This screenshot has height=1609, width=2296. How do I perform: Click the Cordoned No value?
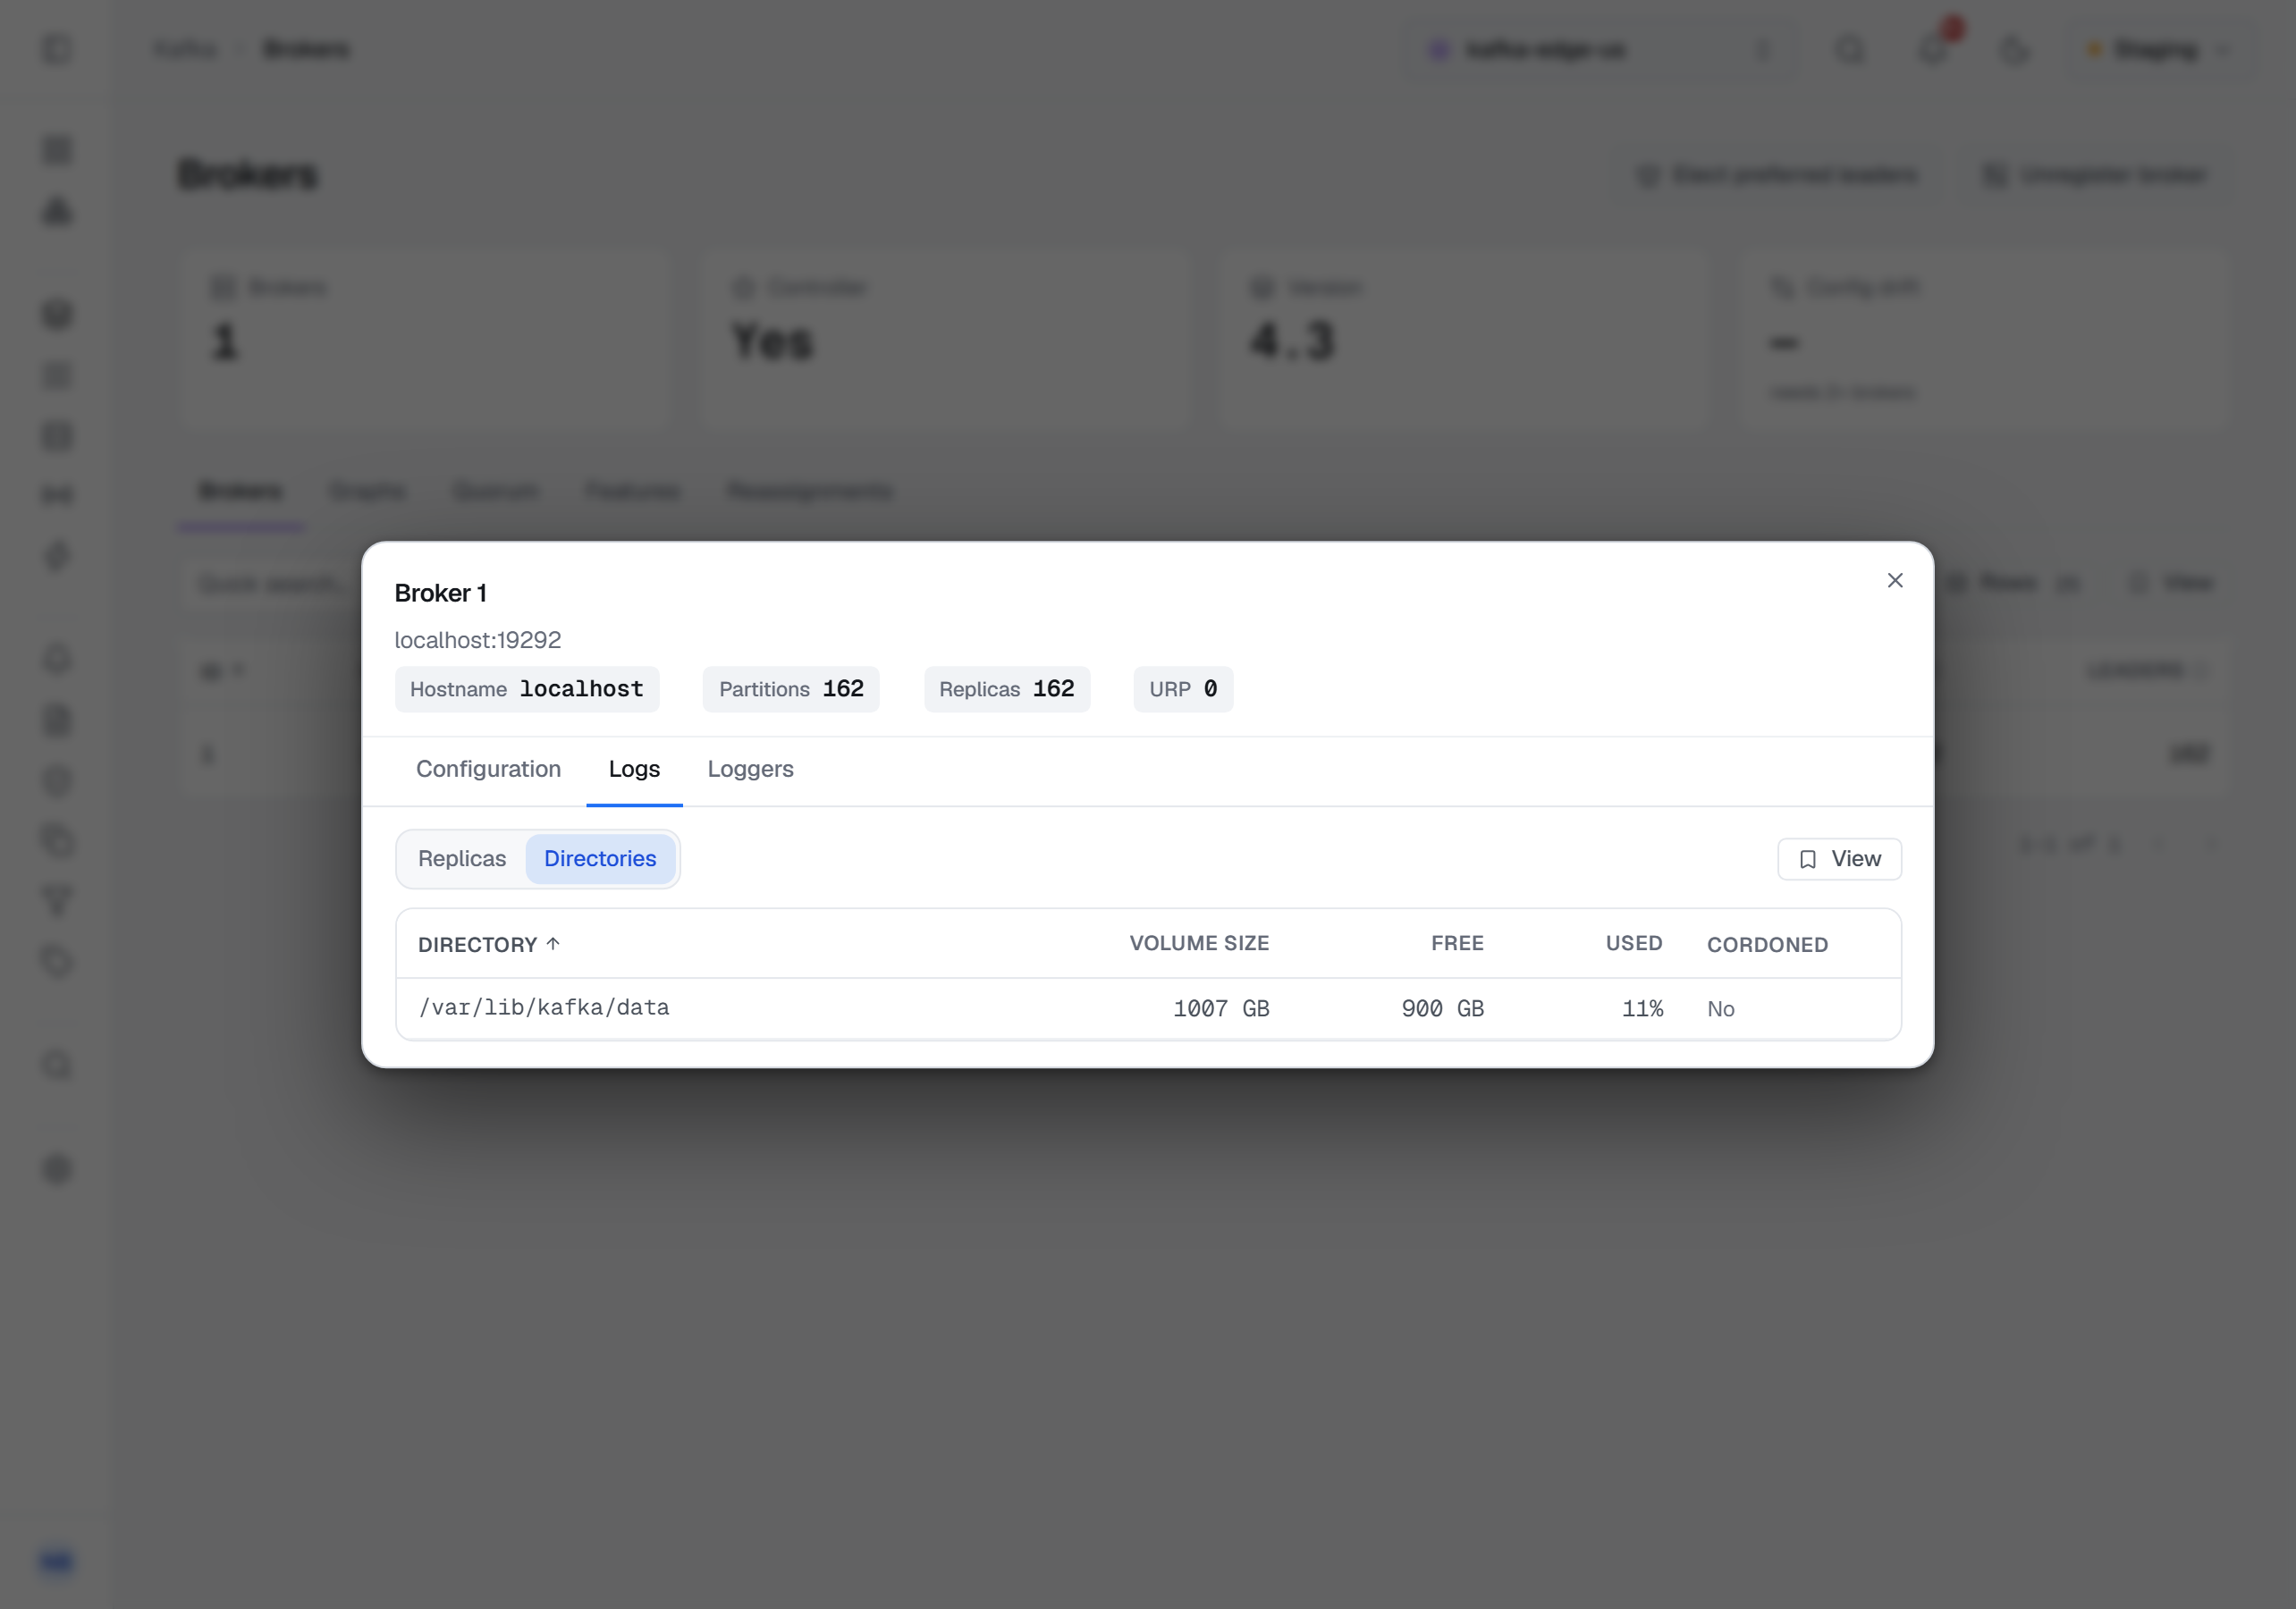(1720, 1009)
